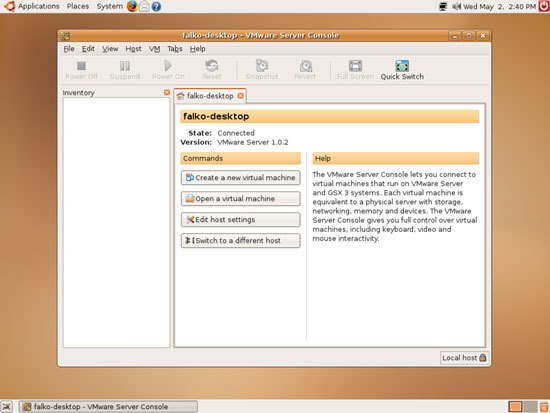The height and width of the screenshot is (413, 550).
Task: Click the Help section header
Action: point(396,158)
